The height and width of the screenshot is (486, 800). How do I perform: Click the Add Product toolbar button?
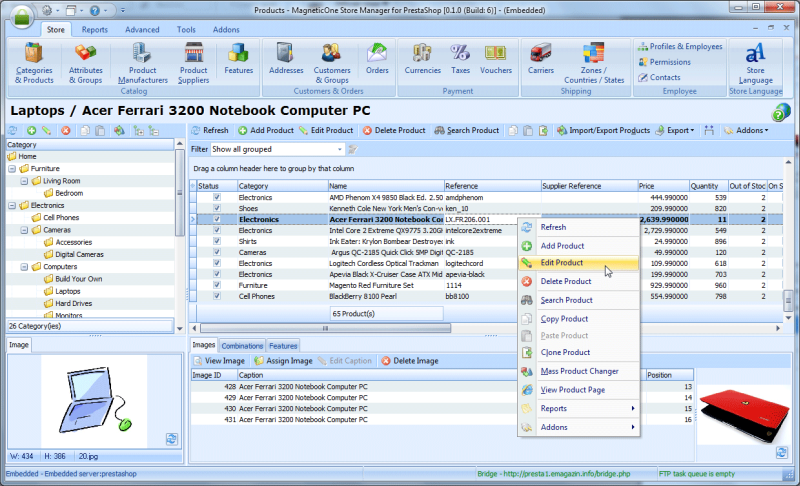266,131
